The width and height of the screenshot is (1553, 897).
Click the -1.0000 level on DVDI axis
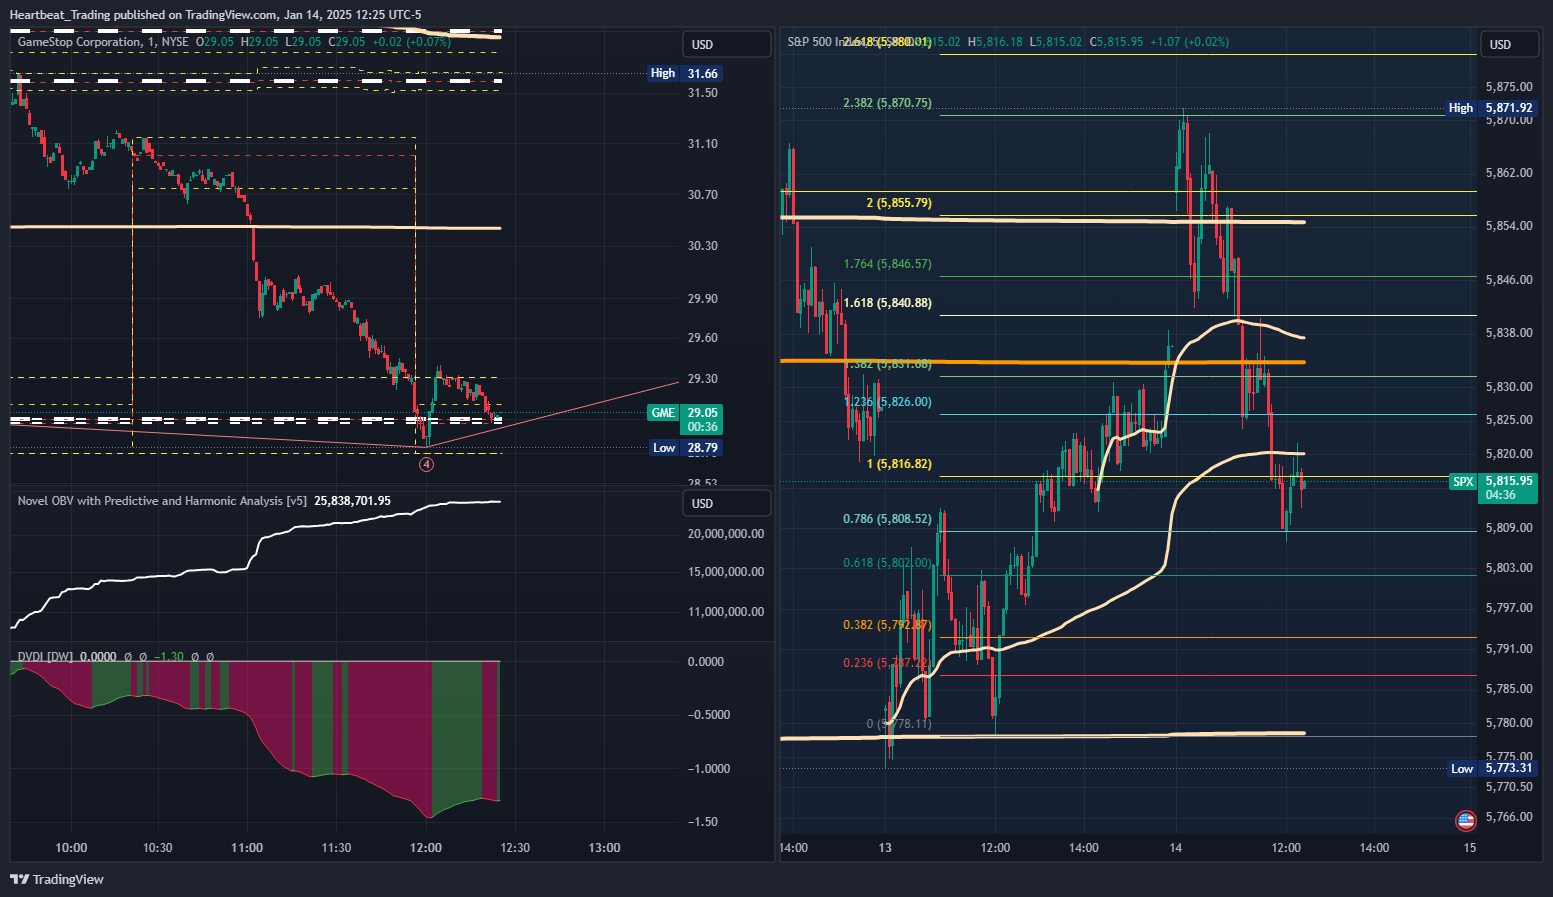tap(710, 769)
